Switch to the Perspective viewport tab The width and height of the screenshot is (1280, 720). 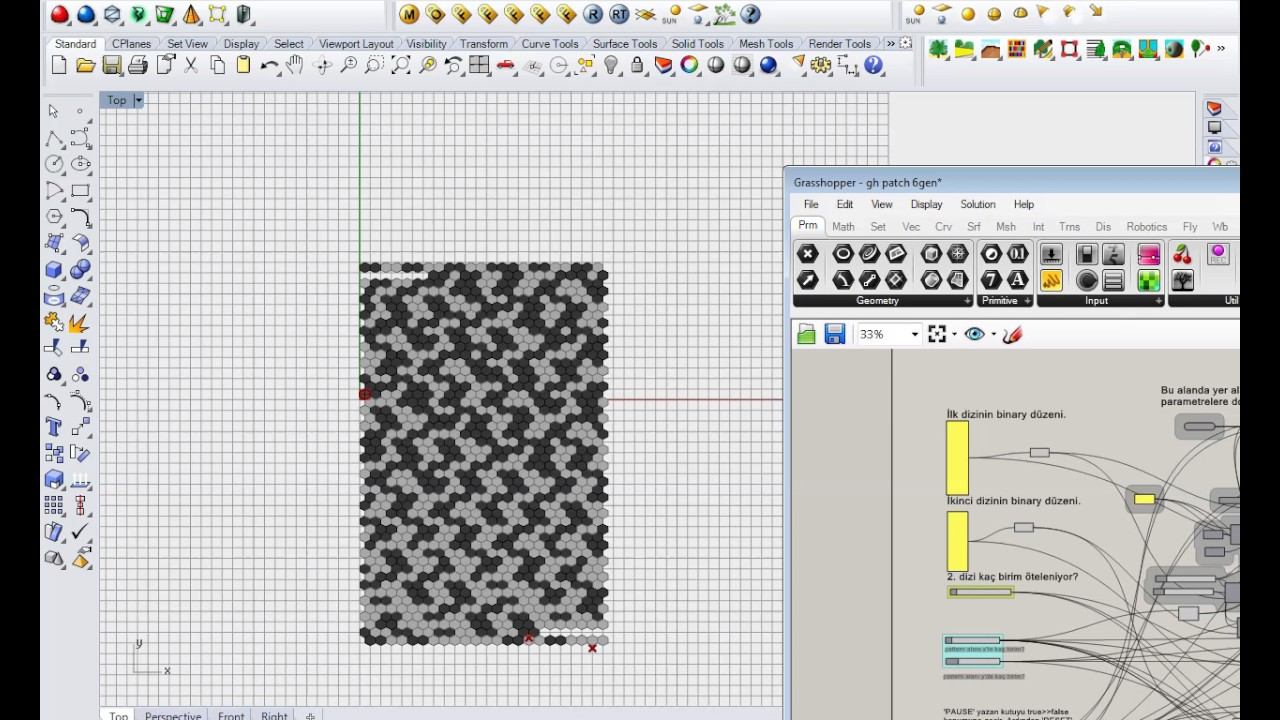(x=173, y=715)
